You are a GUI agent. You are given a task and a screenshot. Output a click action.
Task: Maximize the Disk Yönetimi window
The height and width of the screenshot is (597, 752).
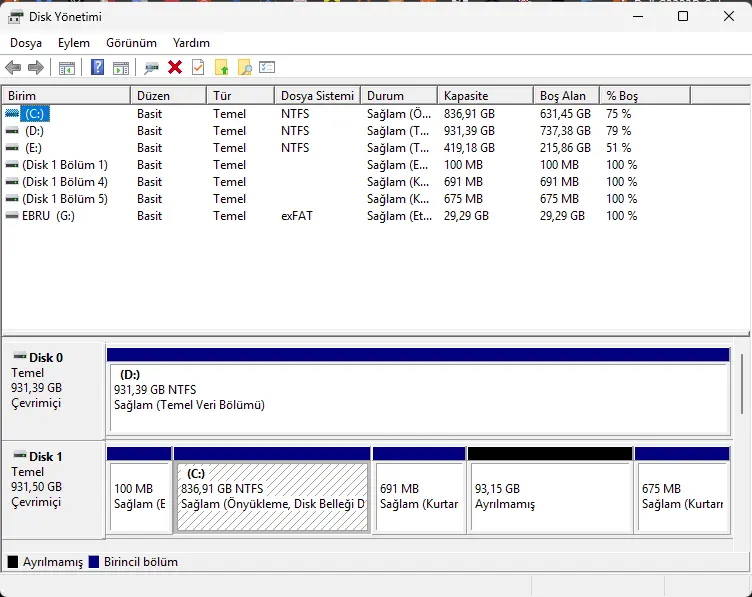coord(683,16)
